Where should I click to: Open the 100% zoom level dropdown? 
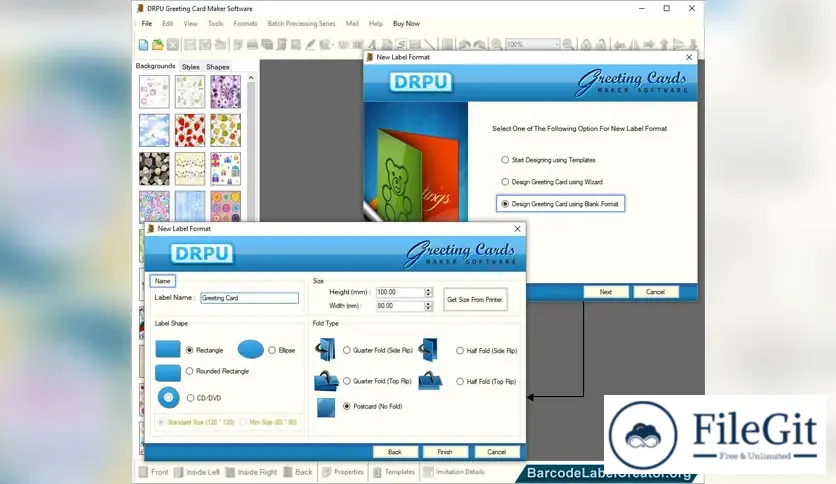click(x=556, y=45)
